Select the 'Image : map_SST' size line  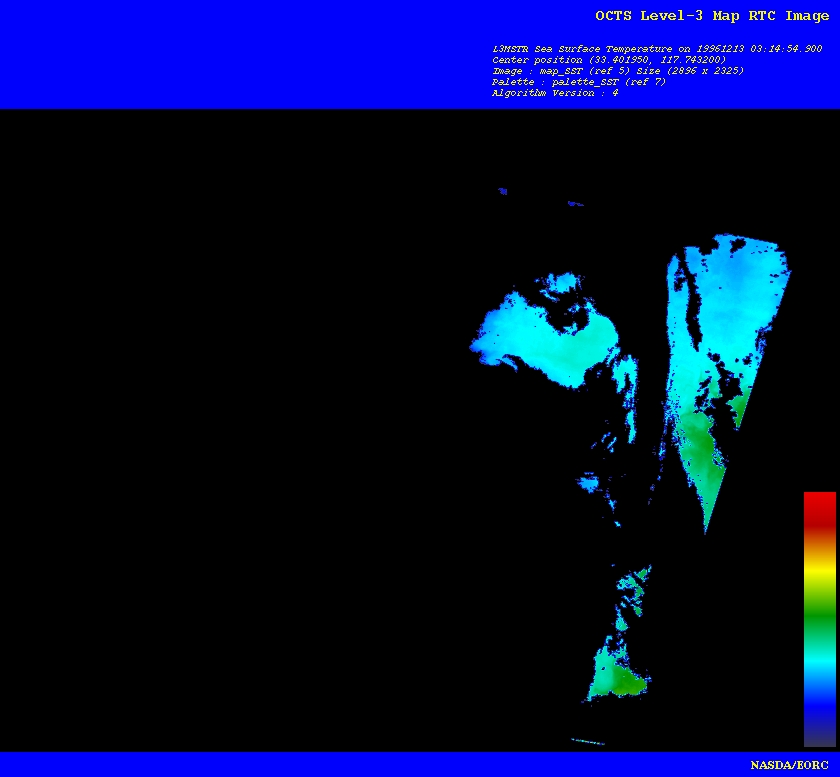click(617, 71)
